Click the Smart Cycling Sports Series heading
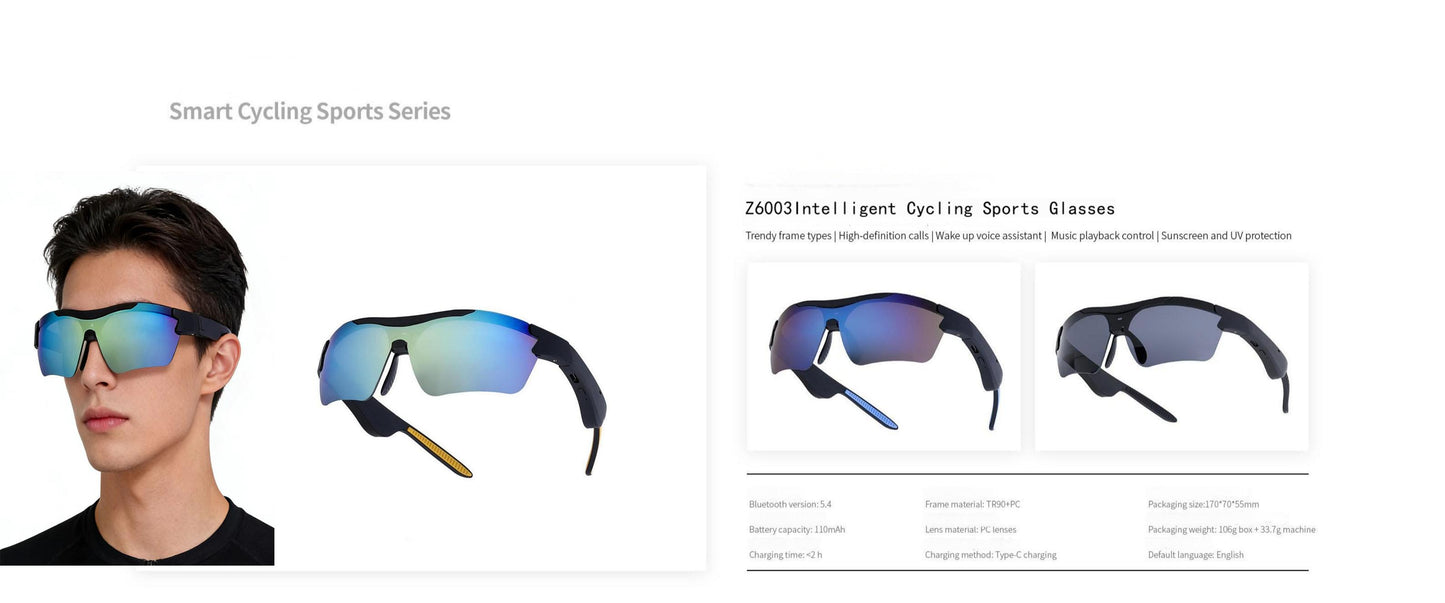 pyautogui.click(x=310, y=111)
